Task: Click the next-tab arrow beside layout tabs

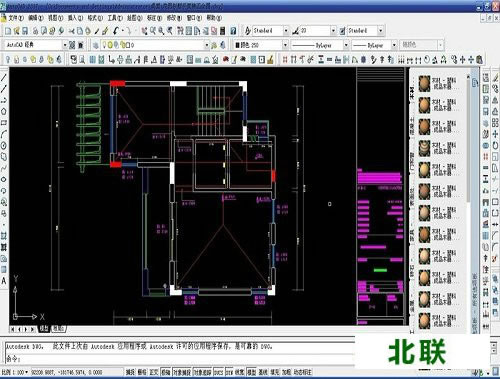Action: [26, 329]
